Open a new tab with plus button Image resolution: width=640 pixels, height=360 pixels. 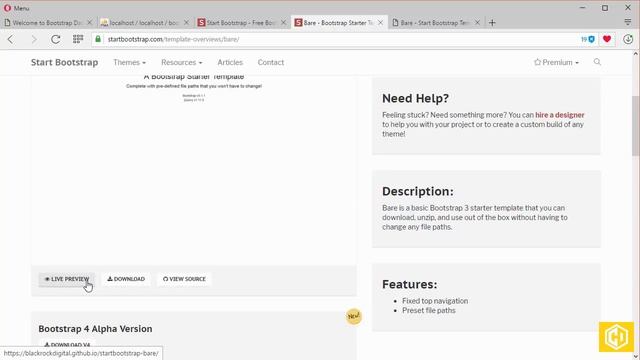(x=492, y=23)
